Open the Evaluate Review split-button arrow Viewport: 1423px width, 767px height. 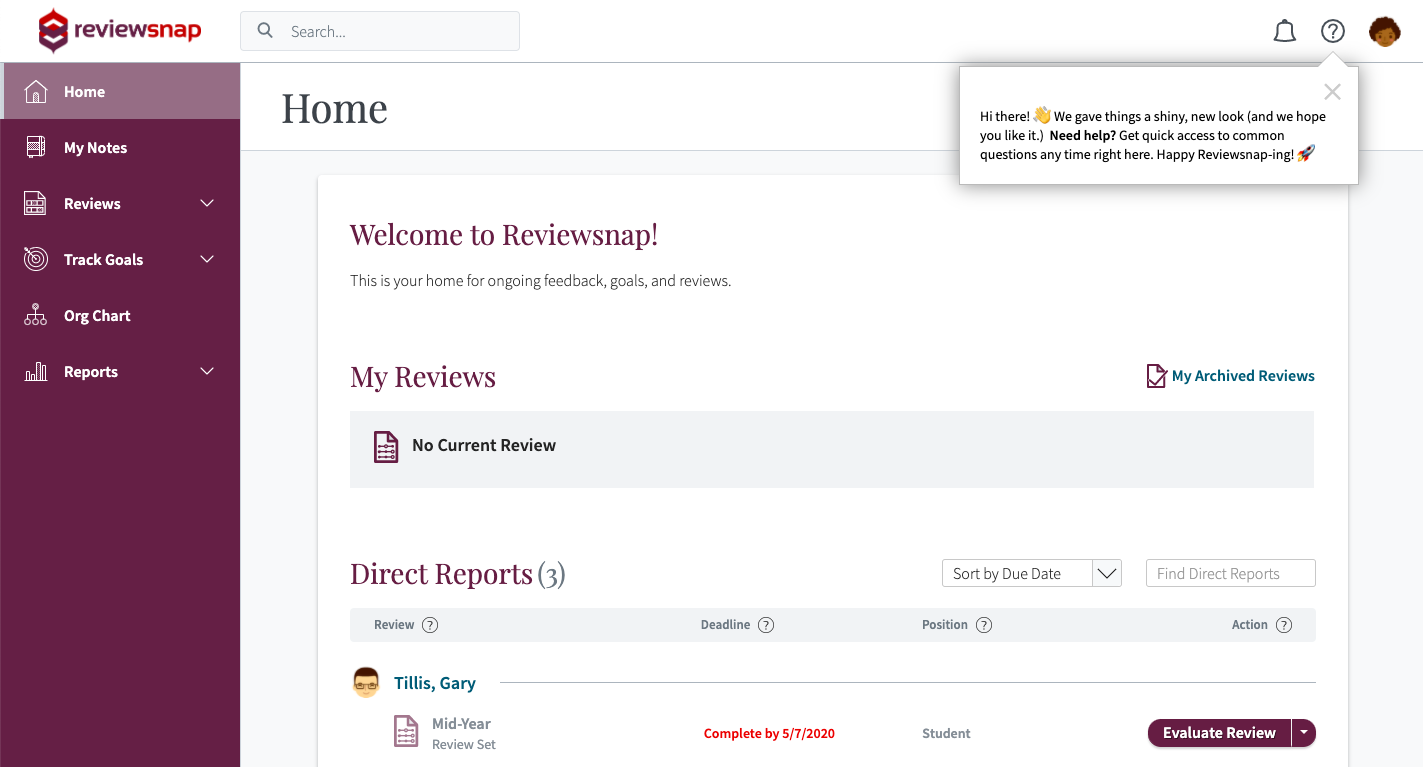1304,732
